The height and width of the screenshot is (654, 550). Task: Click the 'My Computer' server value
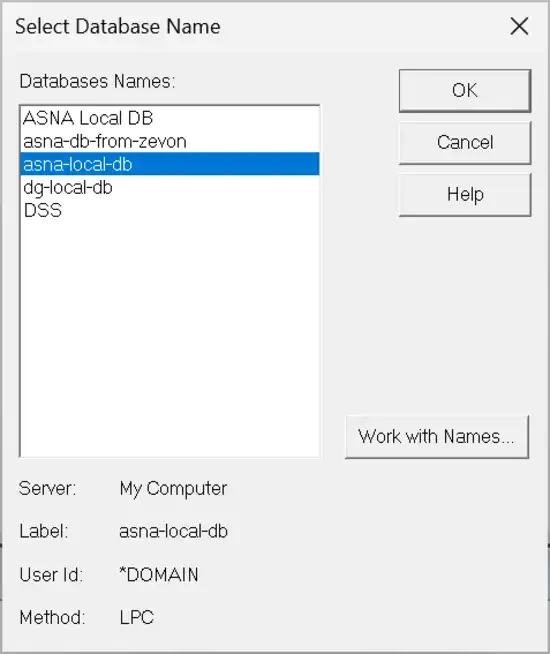tap(173, 488)
